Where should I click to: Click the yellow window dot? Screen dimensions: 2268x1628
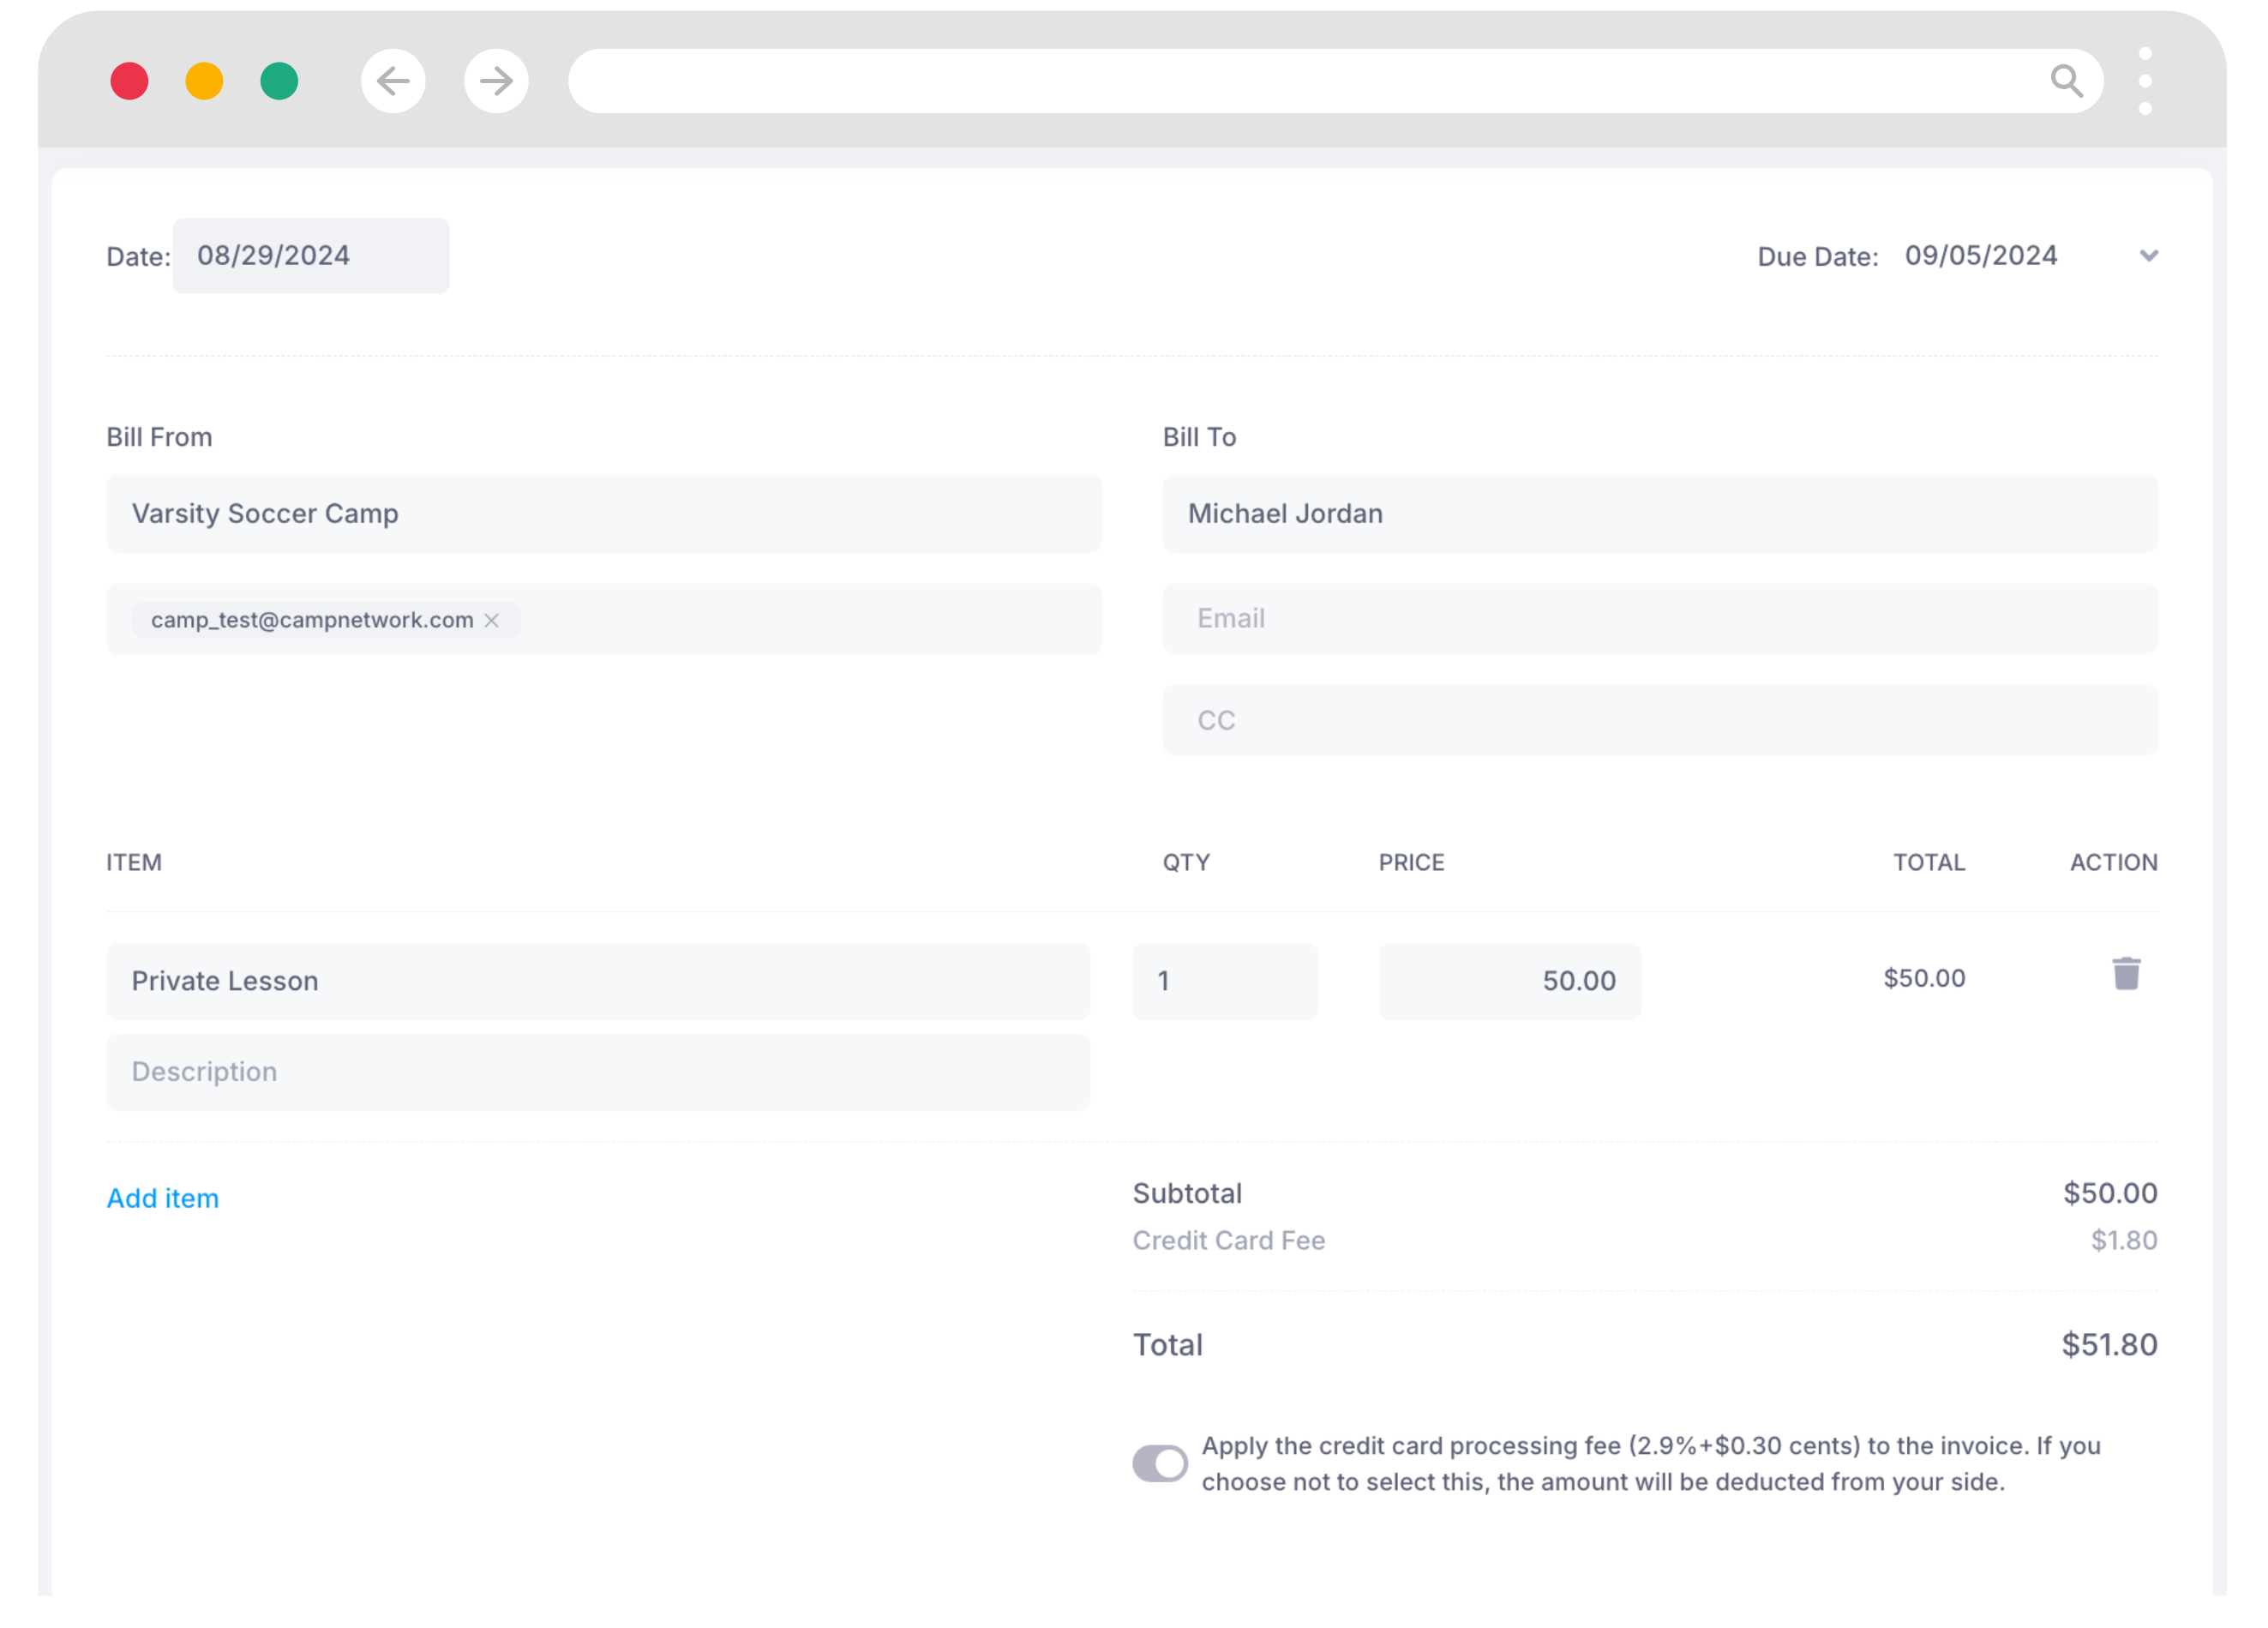pos(204,81)
